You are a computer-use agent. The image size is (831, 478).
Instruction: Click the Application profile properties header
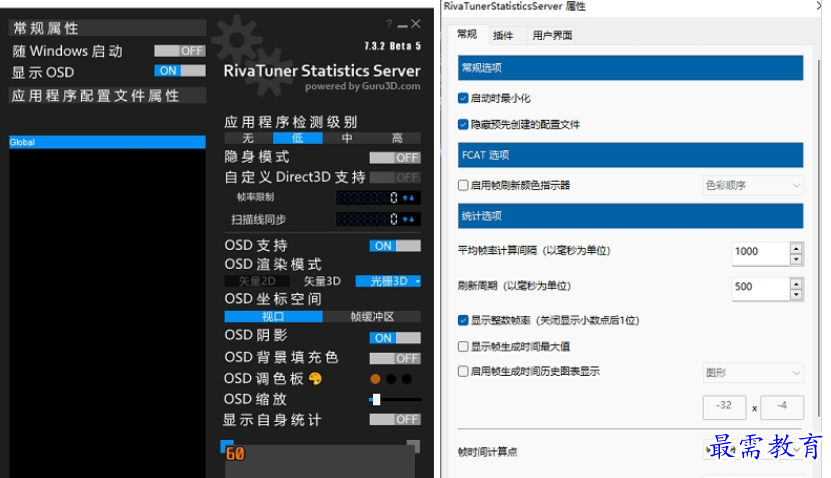tap(107, 95)
